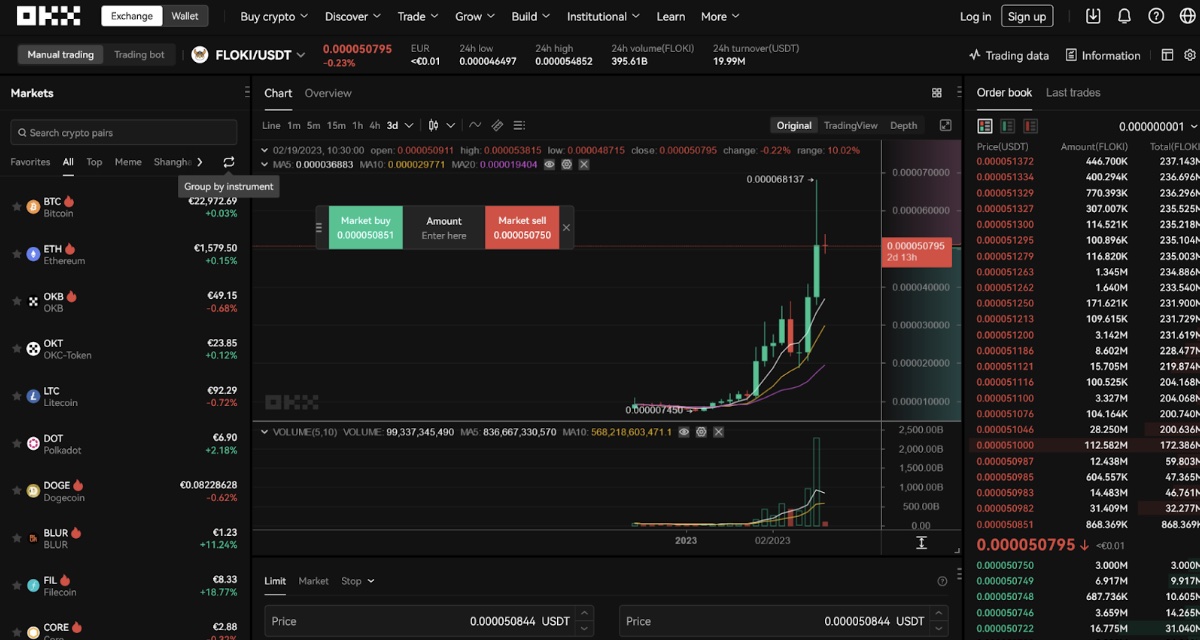
Task: Switch to Wallet mode
Action: [x=185, y=16]
